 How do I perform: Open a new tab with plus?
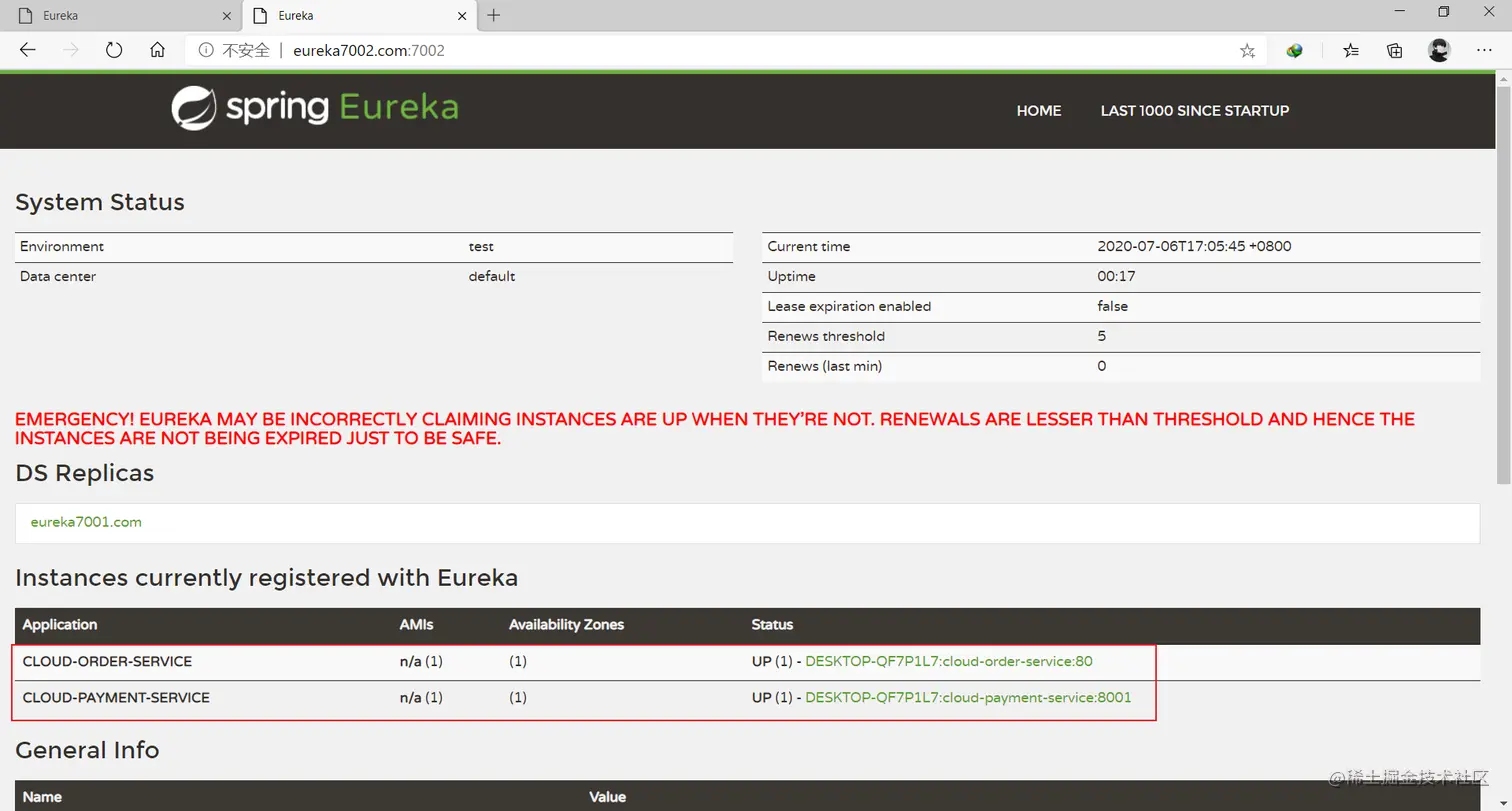tap(493, 15)
